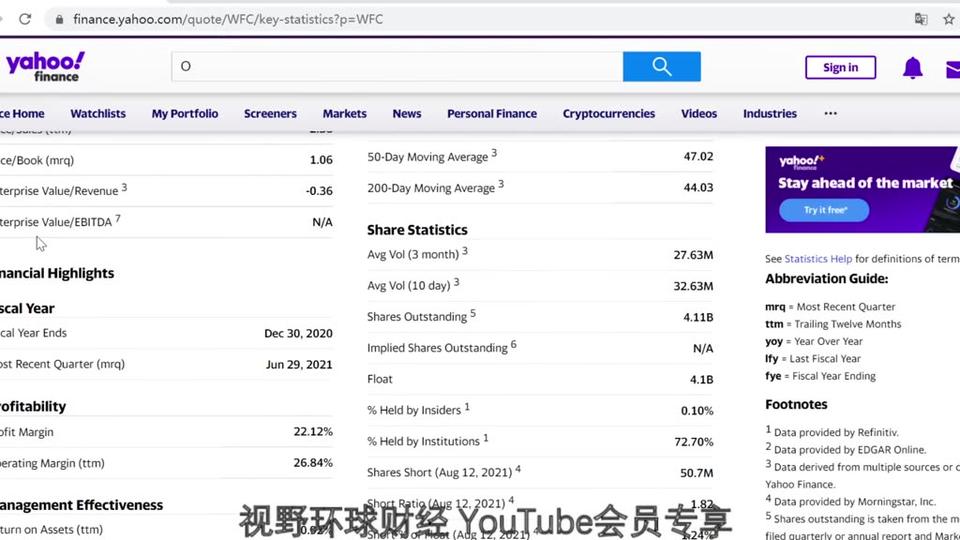Viewport: 960px width, 540px height.
Task: Bookmark this page with the star icon
Action: [949, 19]
